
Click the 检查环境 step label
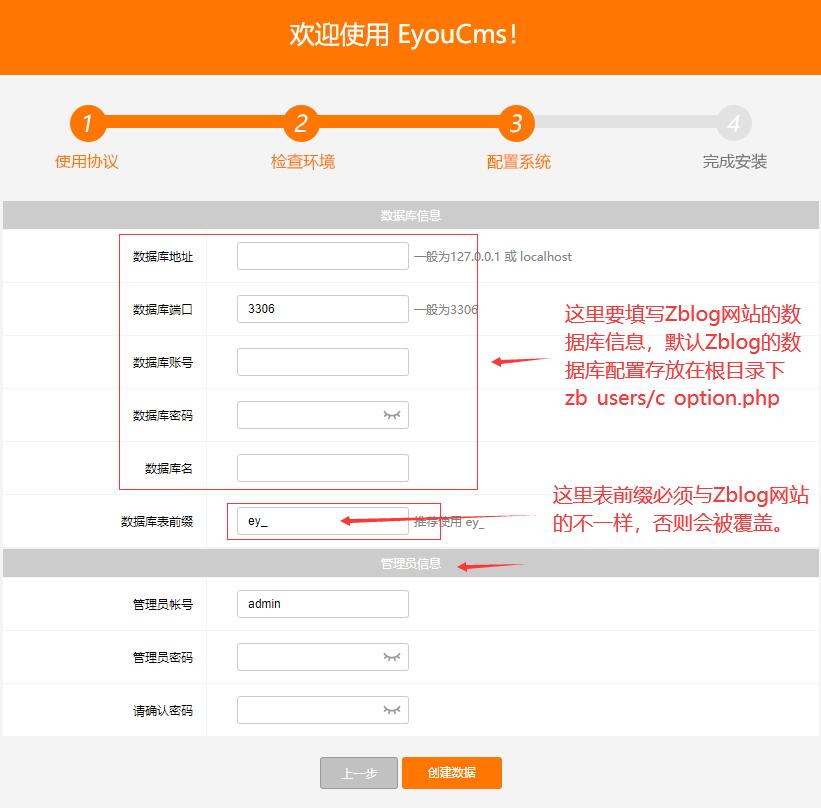[303, 161]
